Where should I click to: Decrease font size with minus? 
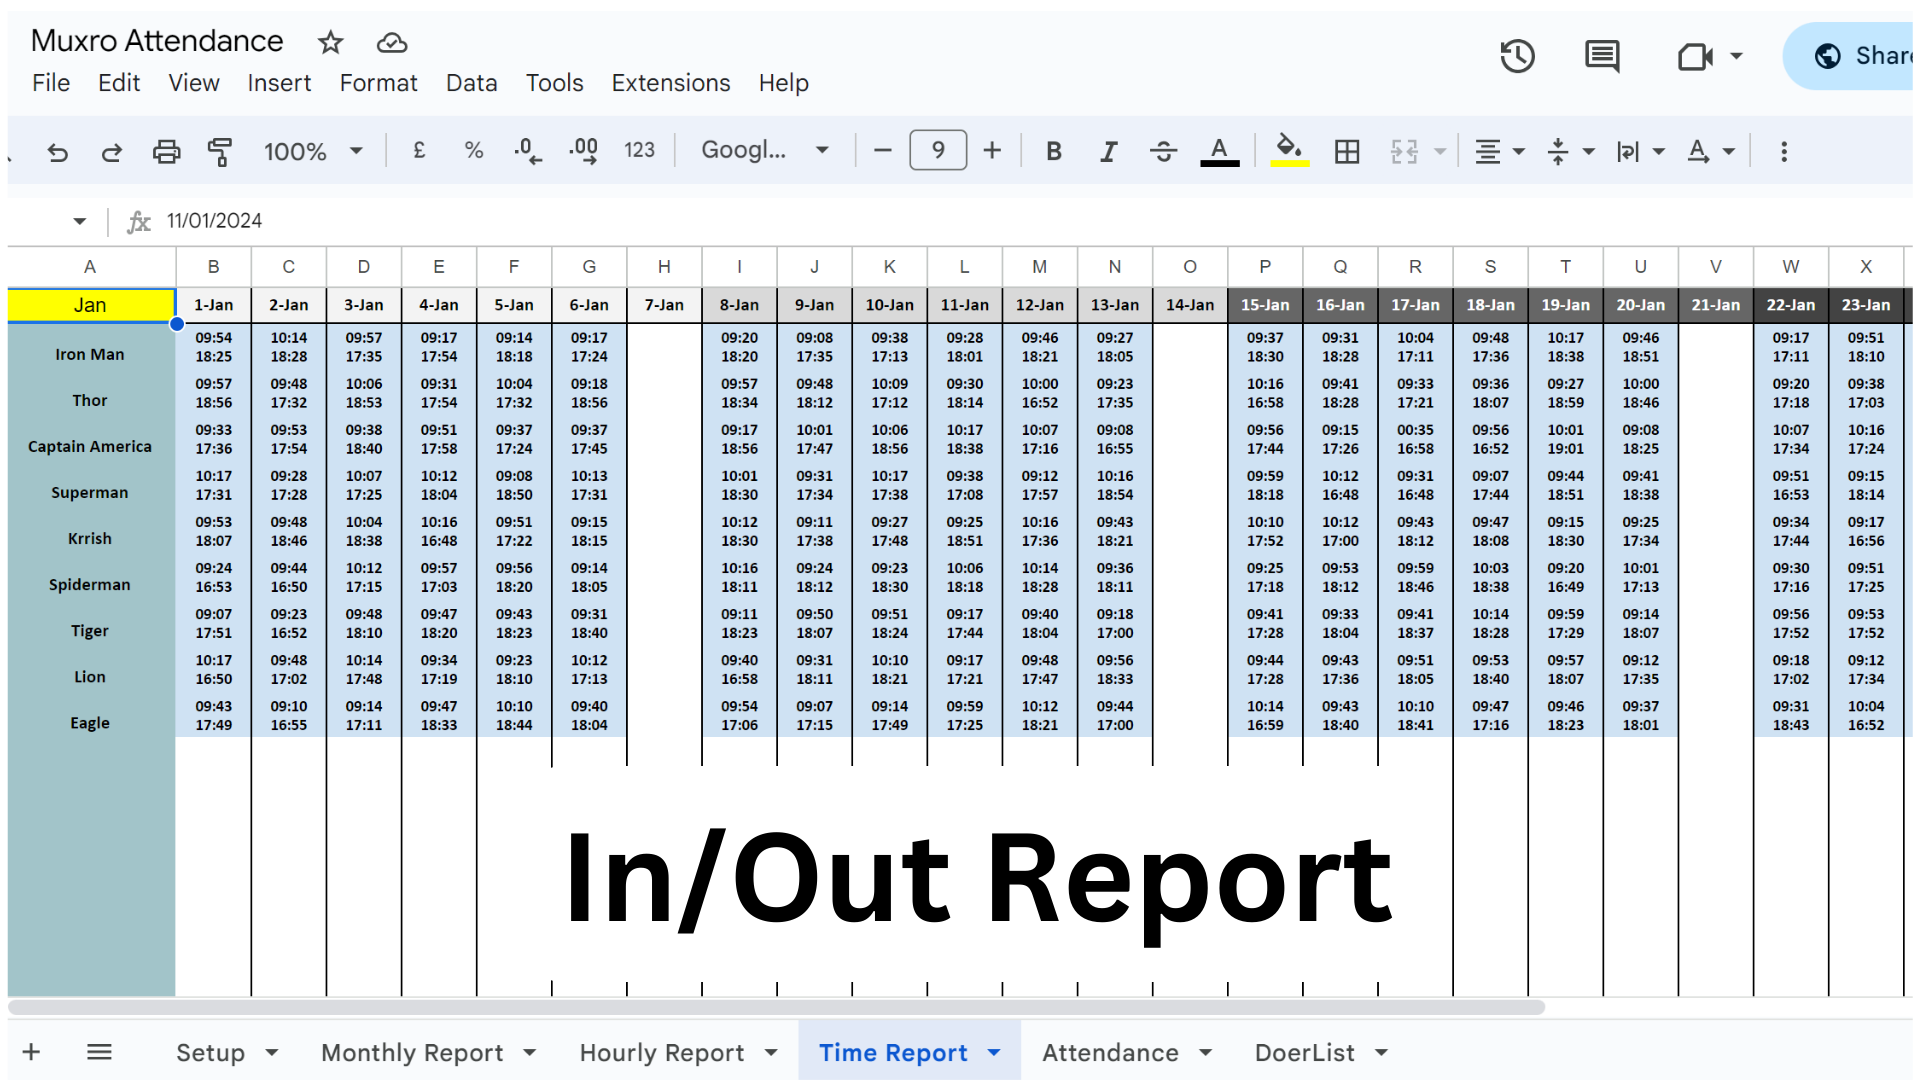[882, 151]
